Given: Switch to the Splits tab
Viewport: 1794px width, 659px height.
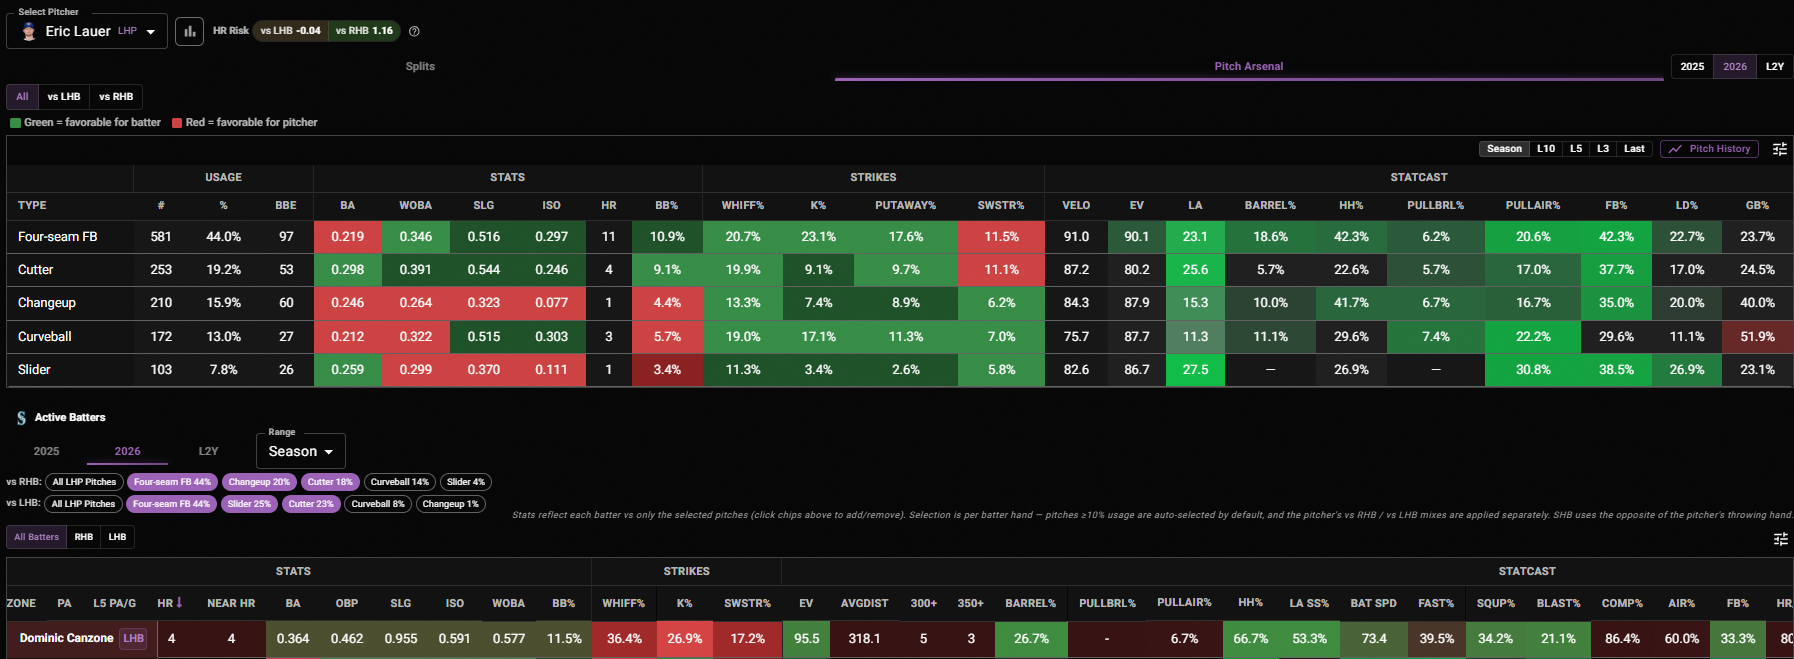Looking at the screenshot, I should coord(420,66).
